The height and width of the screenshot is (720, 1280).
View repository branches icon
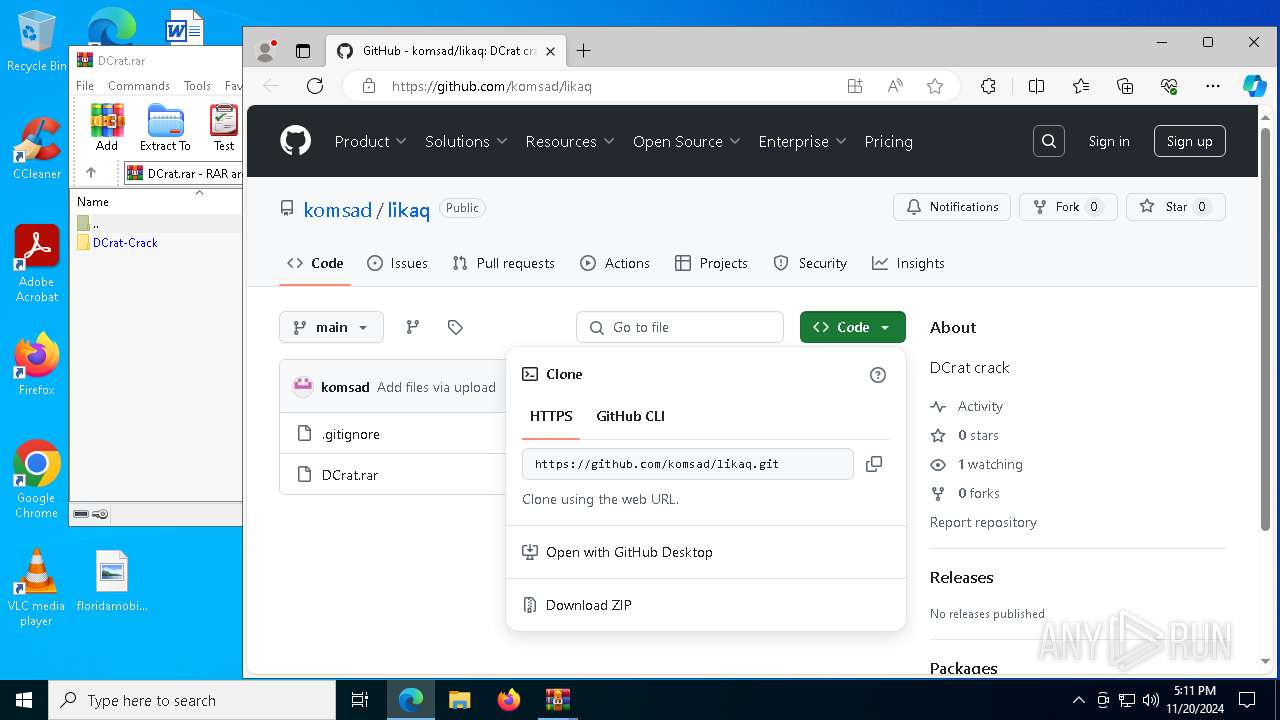click(413, 327)
